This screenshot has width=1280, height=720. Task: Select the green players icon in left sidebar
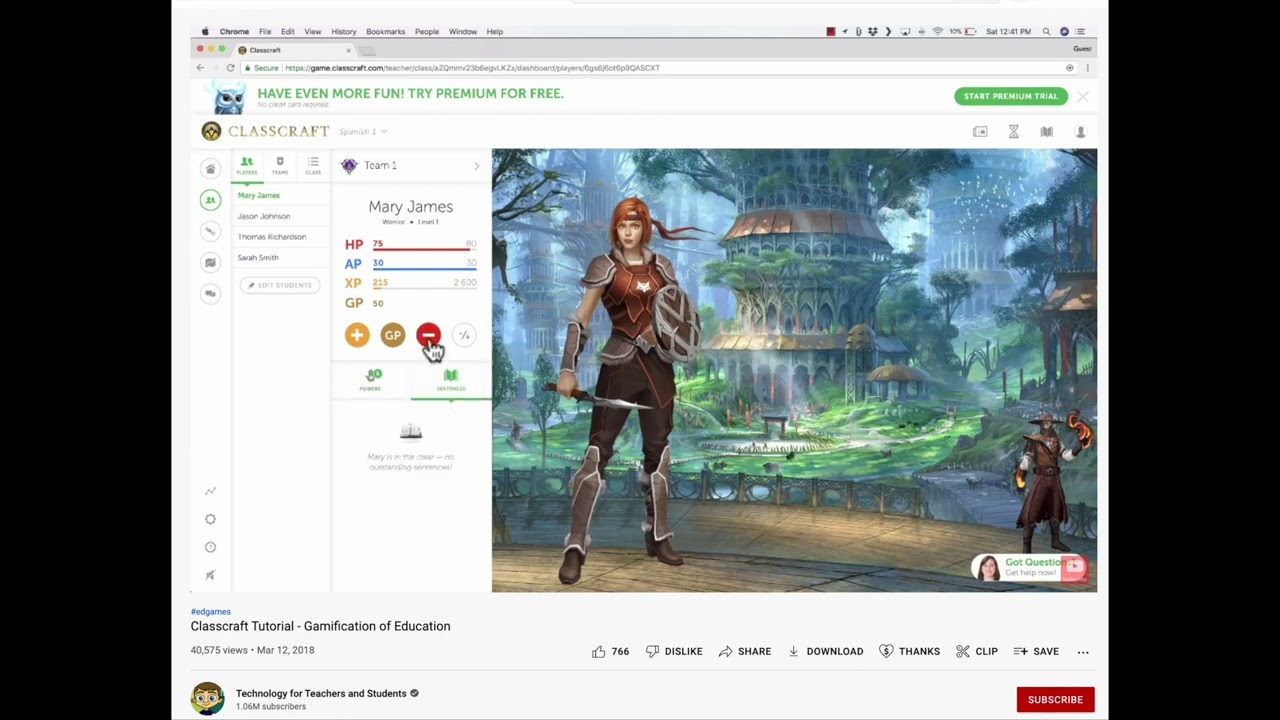[210, 200]
